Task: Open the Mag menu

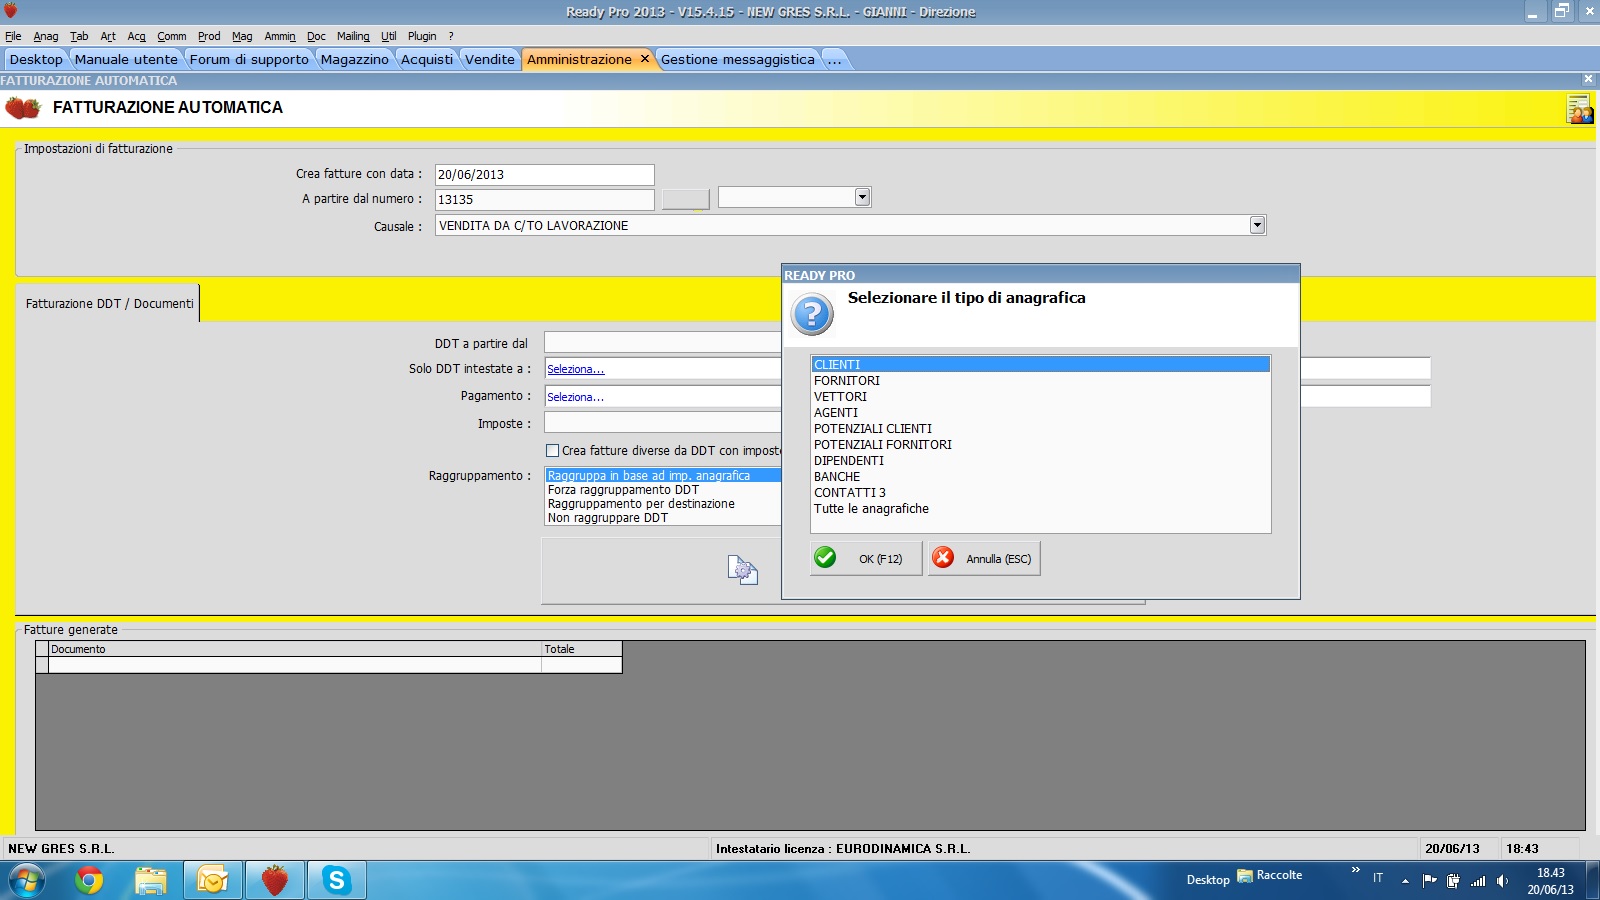Action: (x=242, y=36)
